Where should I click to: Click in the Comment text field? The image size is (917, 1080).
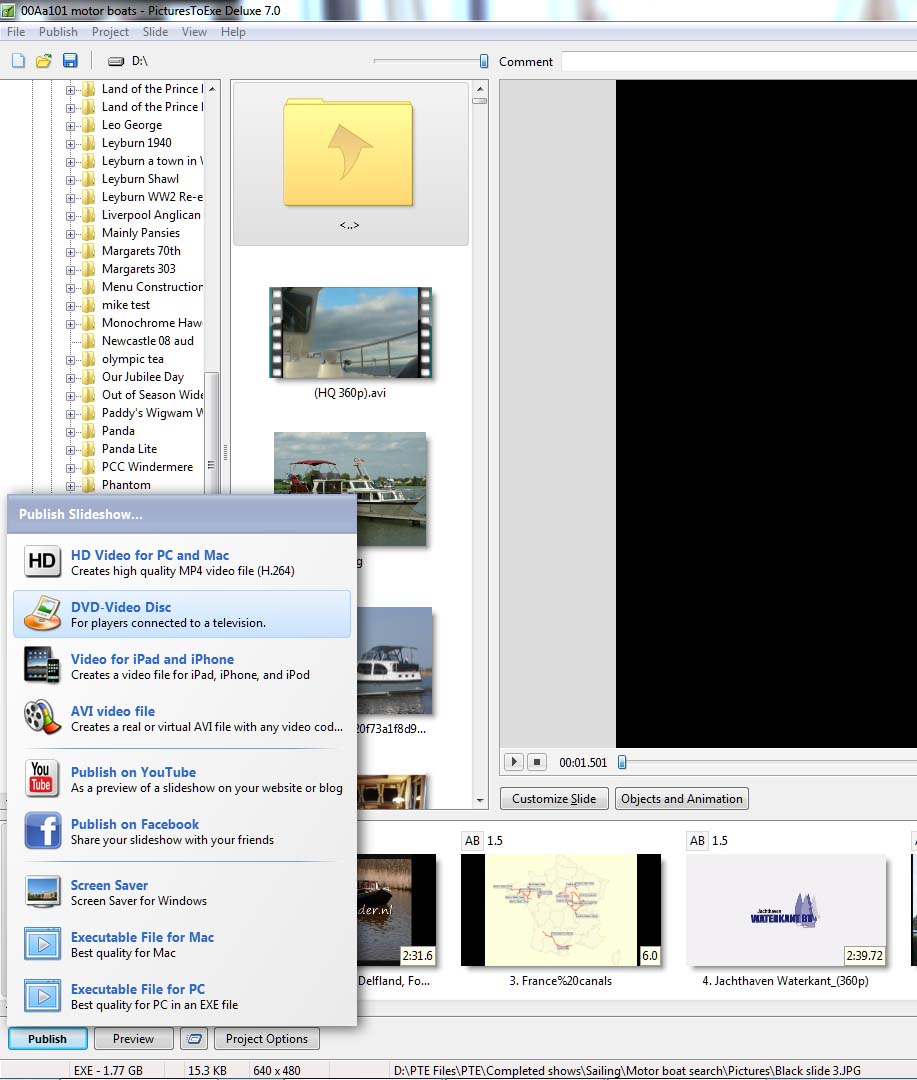pyautogui.click(x=738, y=62)
